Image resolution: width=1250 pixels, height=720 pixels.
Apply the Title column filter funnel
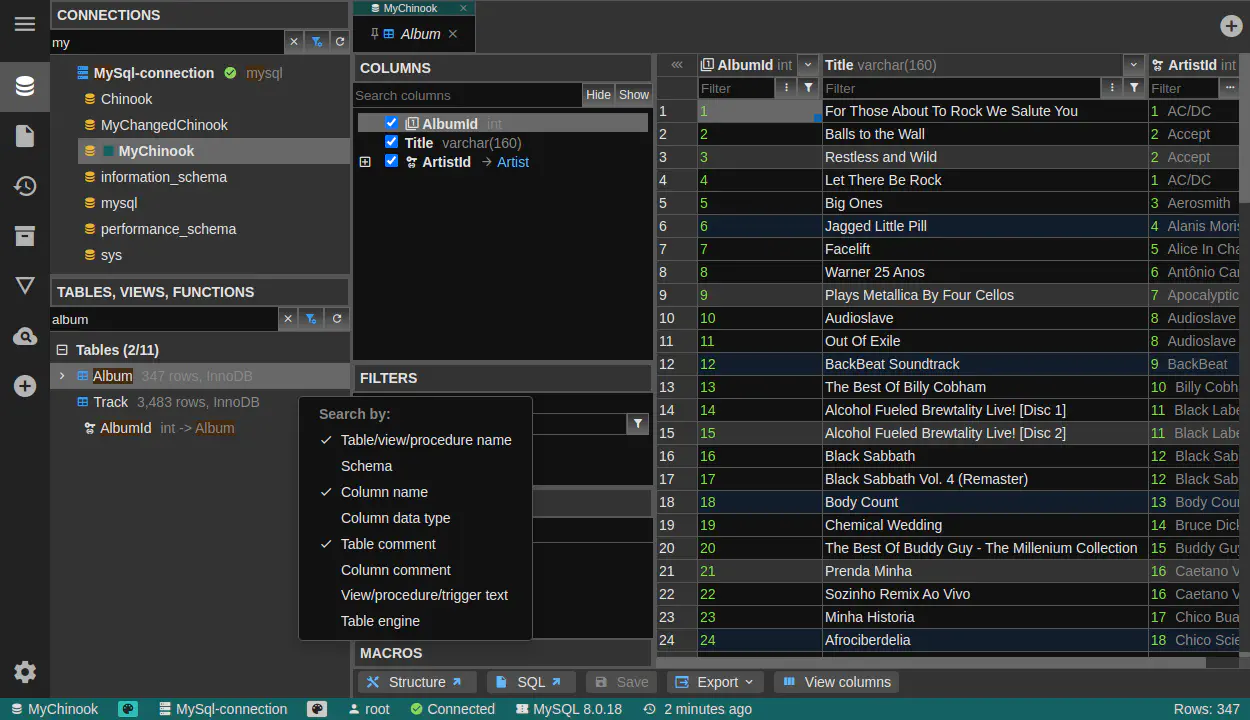click(1134, 88)
